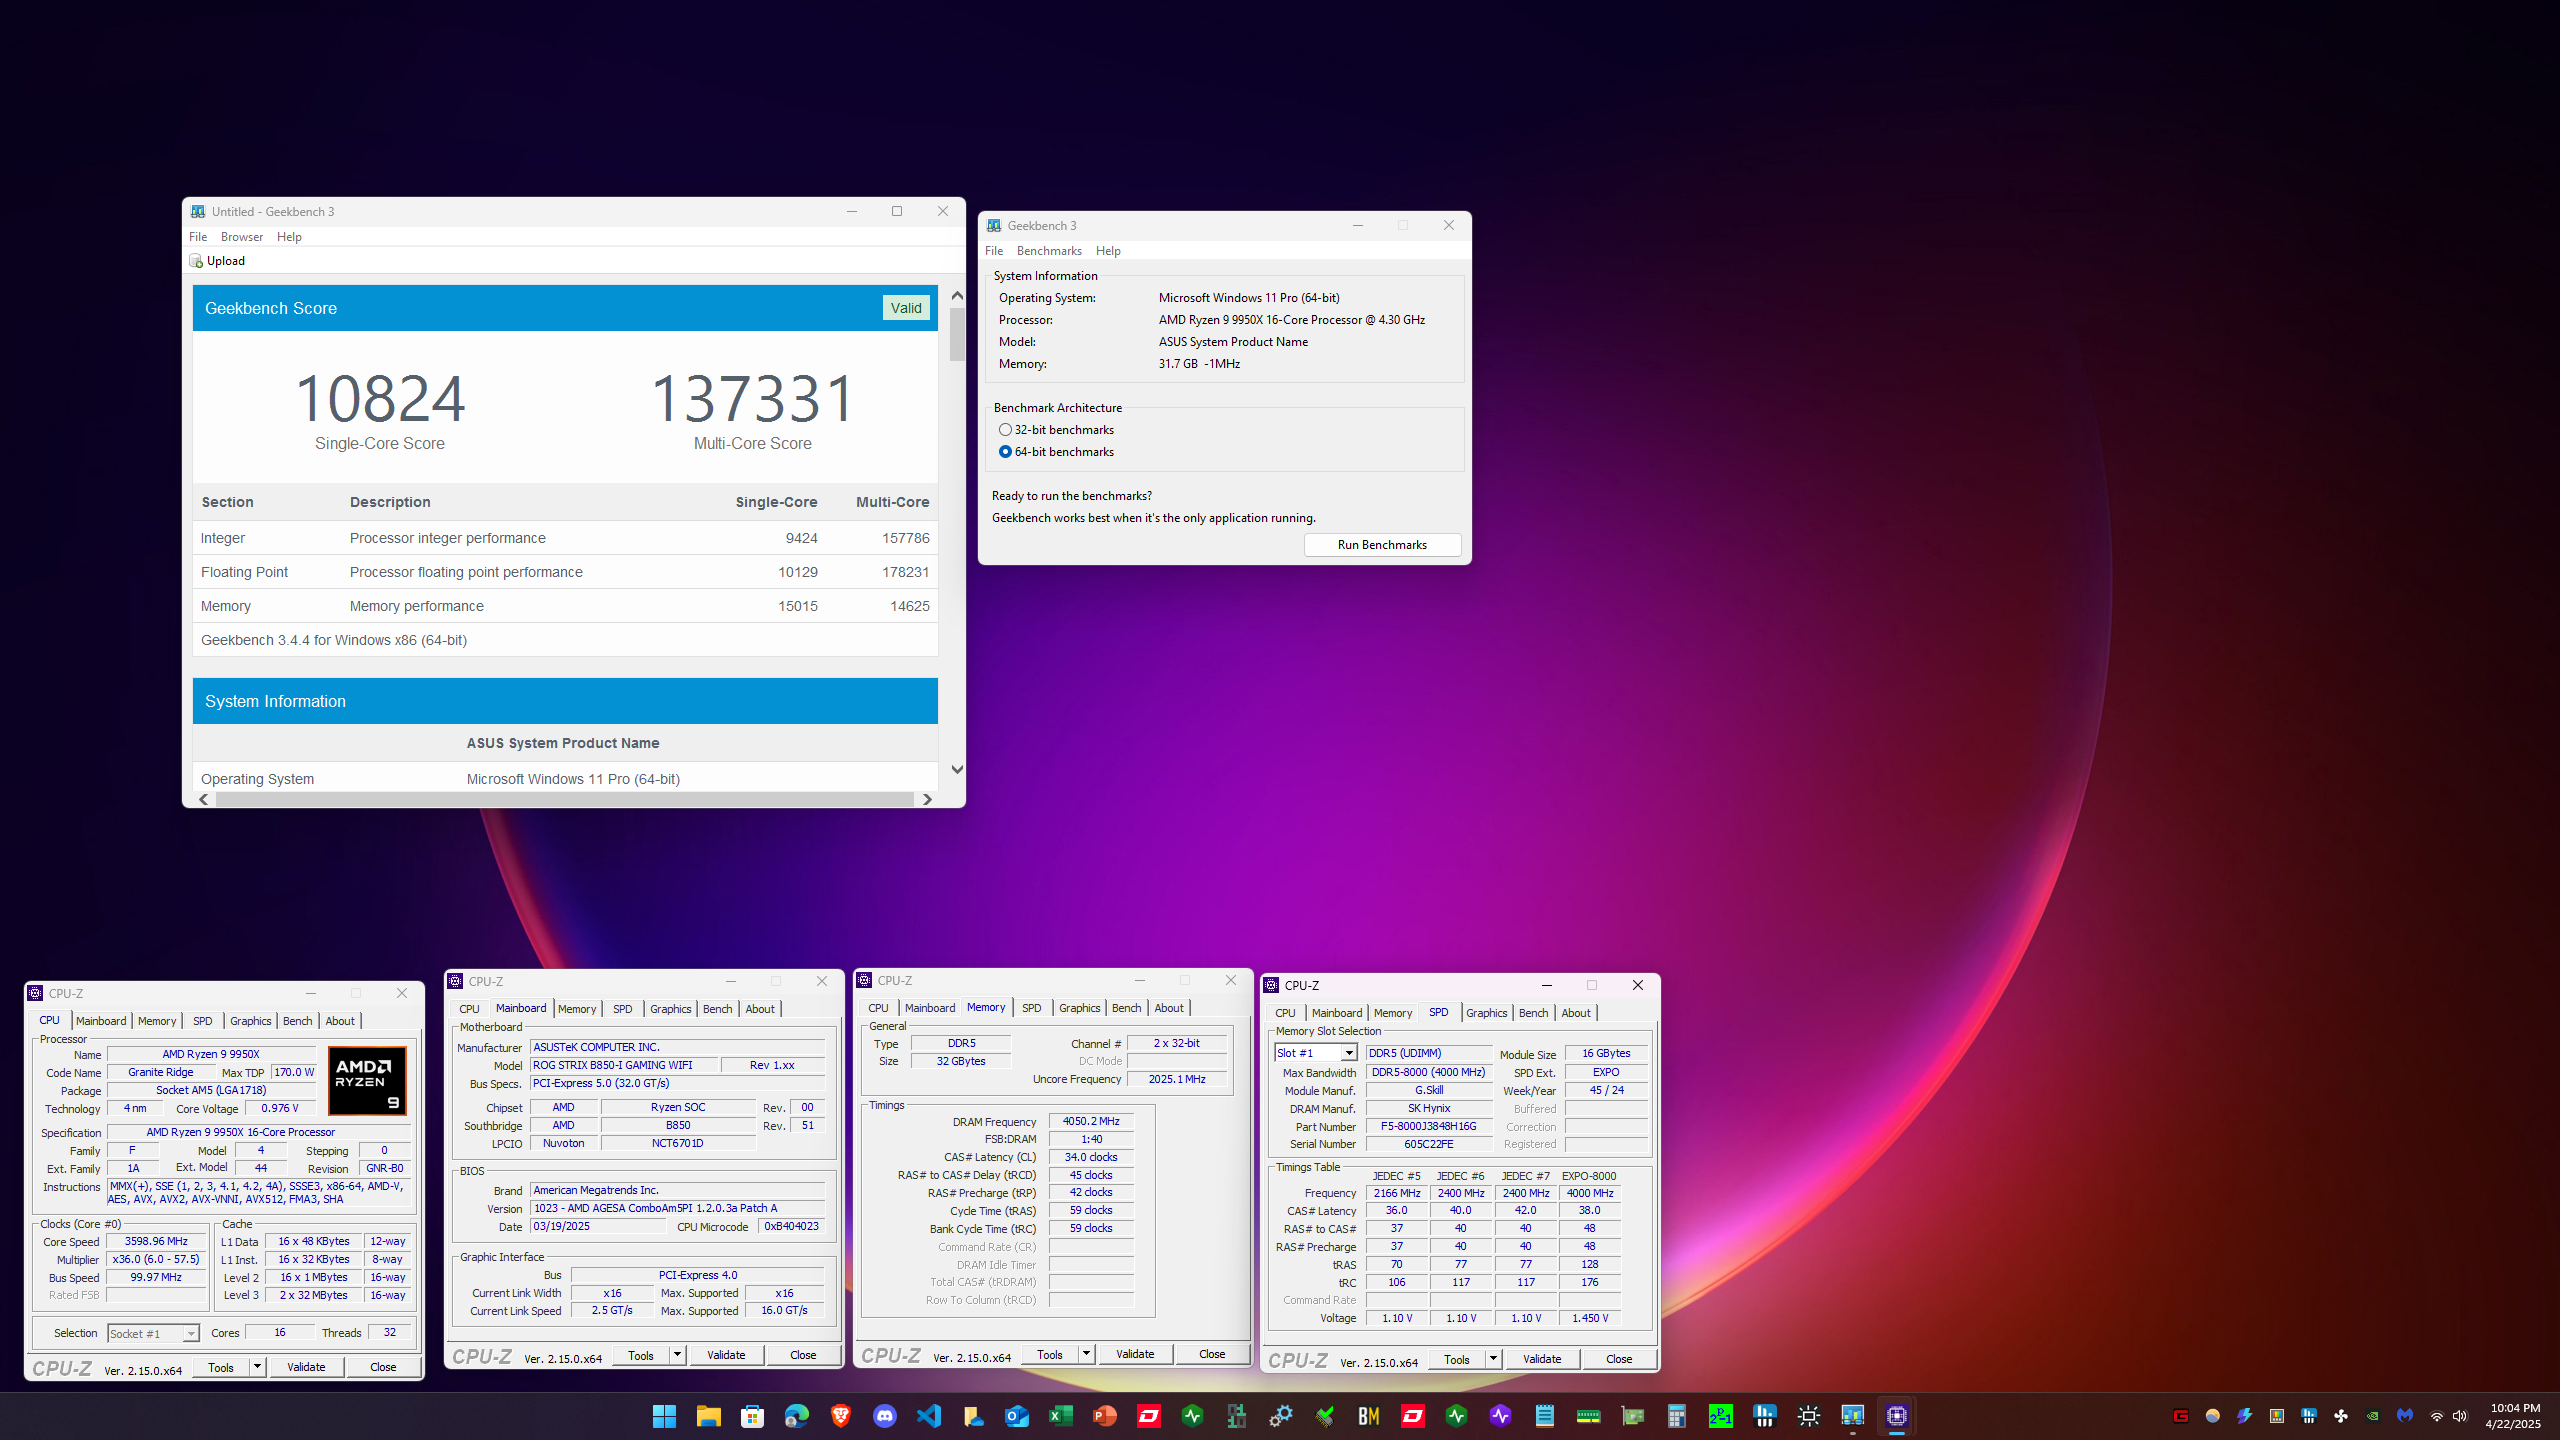Click the DRAM Frequency value 4050.2 MHz
This screenshot has width=2560, height=1440.
click(1091, 1121)
